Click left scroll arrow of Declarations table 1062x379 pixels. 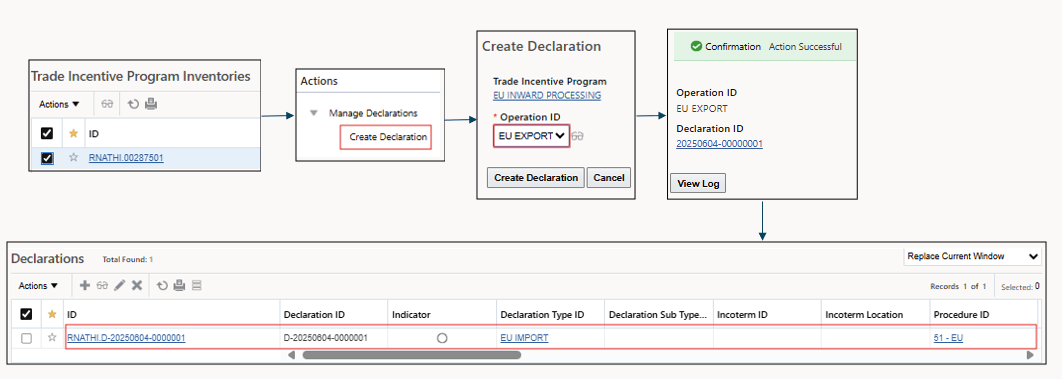(x=291, y=355)
